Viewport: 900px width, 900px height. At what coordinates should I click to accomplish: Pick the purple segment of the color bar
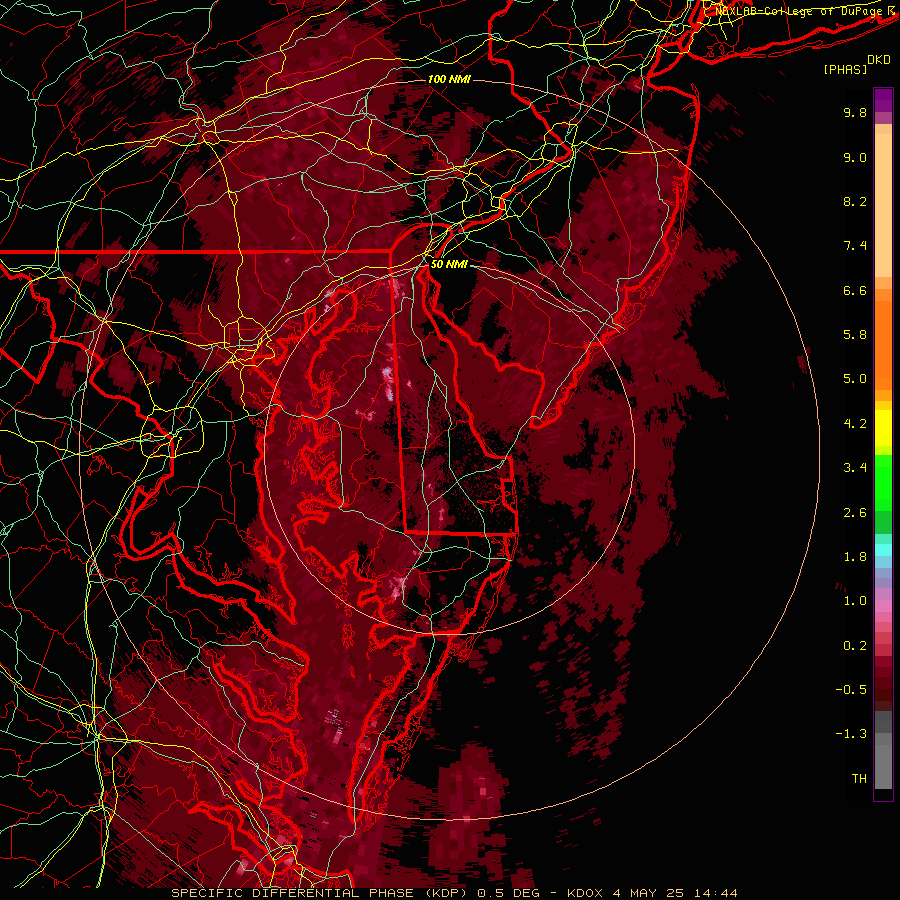883,100
